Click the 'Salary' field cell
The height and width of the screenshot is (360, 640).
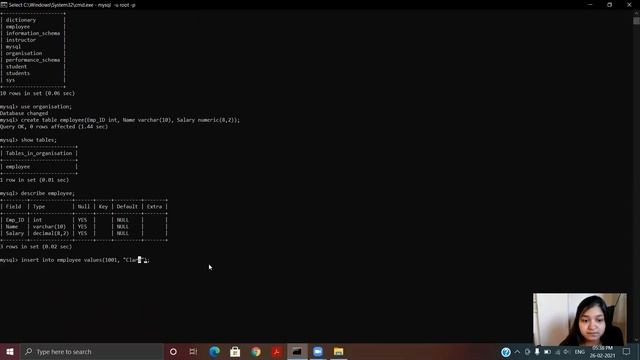(x=15, y=233)
